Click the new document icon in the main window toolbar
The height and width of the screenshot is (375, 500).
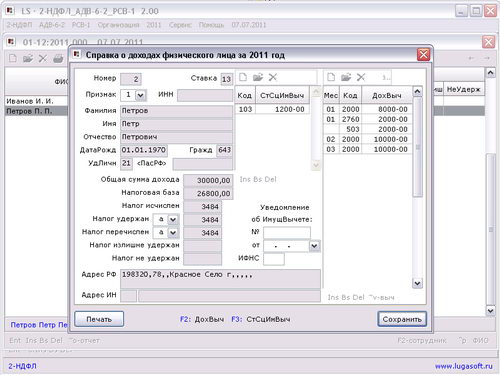13,59
